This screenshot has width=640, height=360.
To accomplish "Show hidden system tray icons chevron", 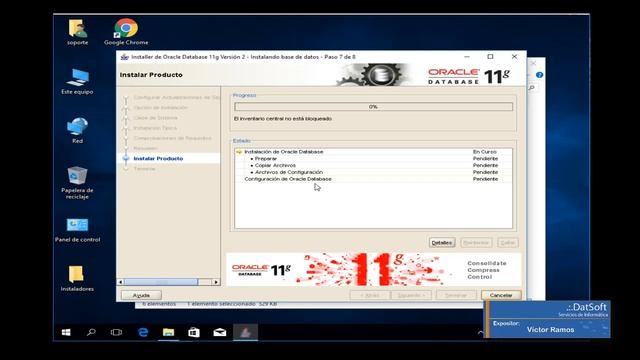I will [480, 332].
